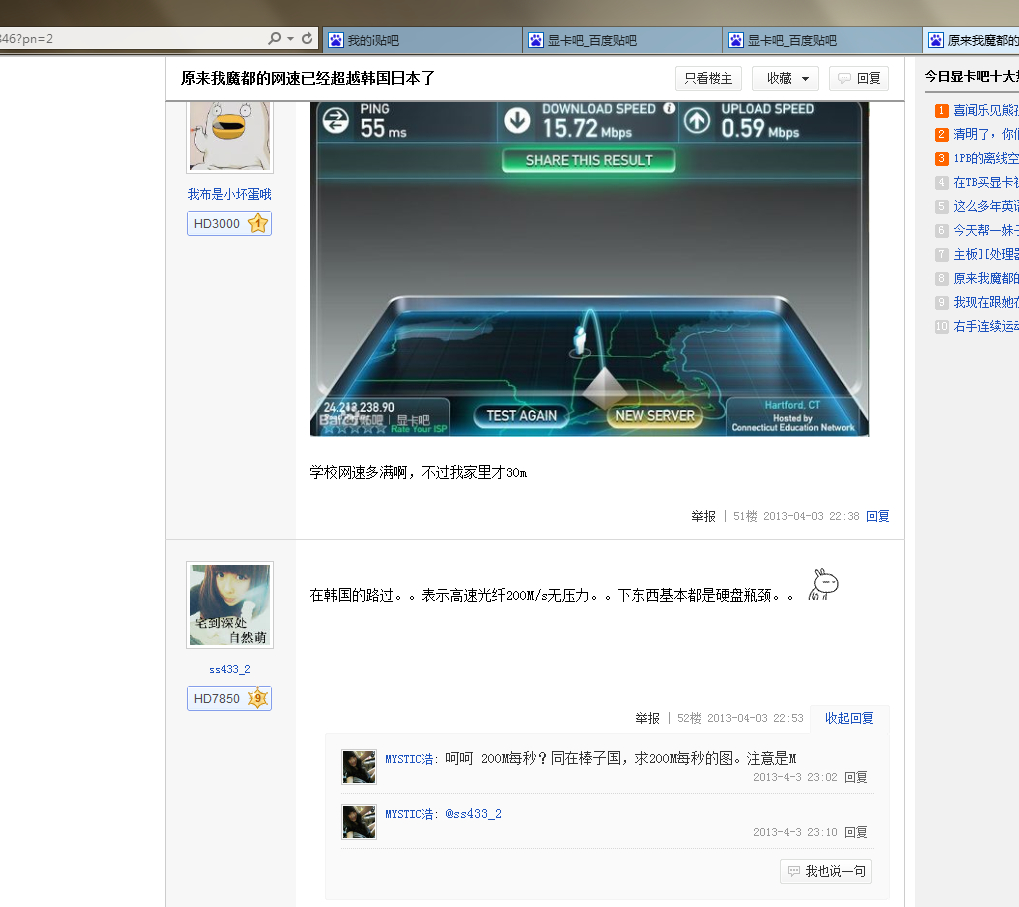
Task: Click the browser refresh icon
Action: (x=307, y=39)
